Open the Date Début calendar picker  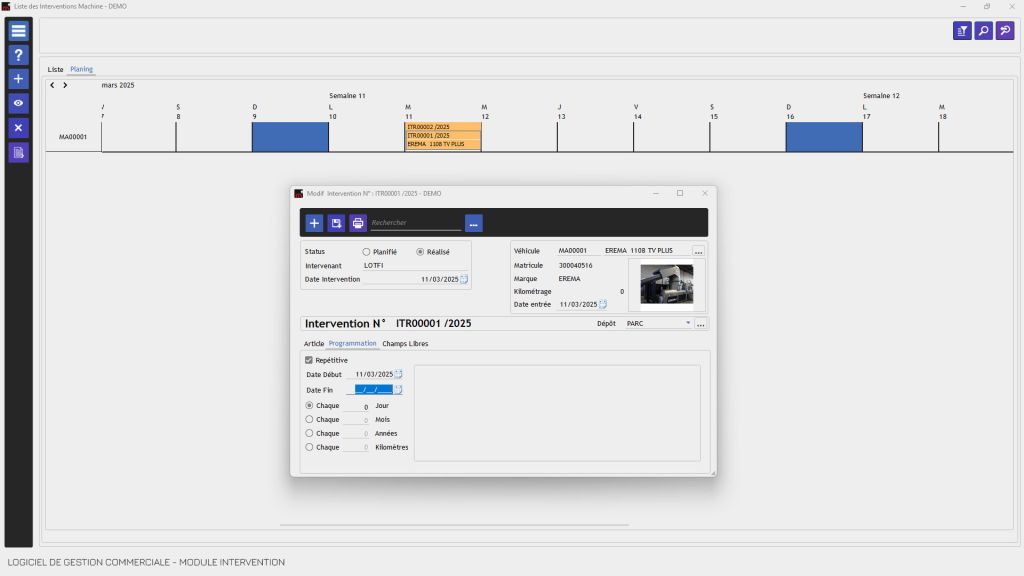(398, 374)
